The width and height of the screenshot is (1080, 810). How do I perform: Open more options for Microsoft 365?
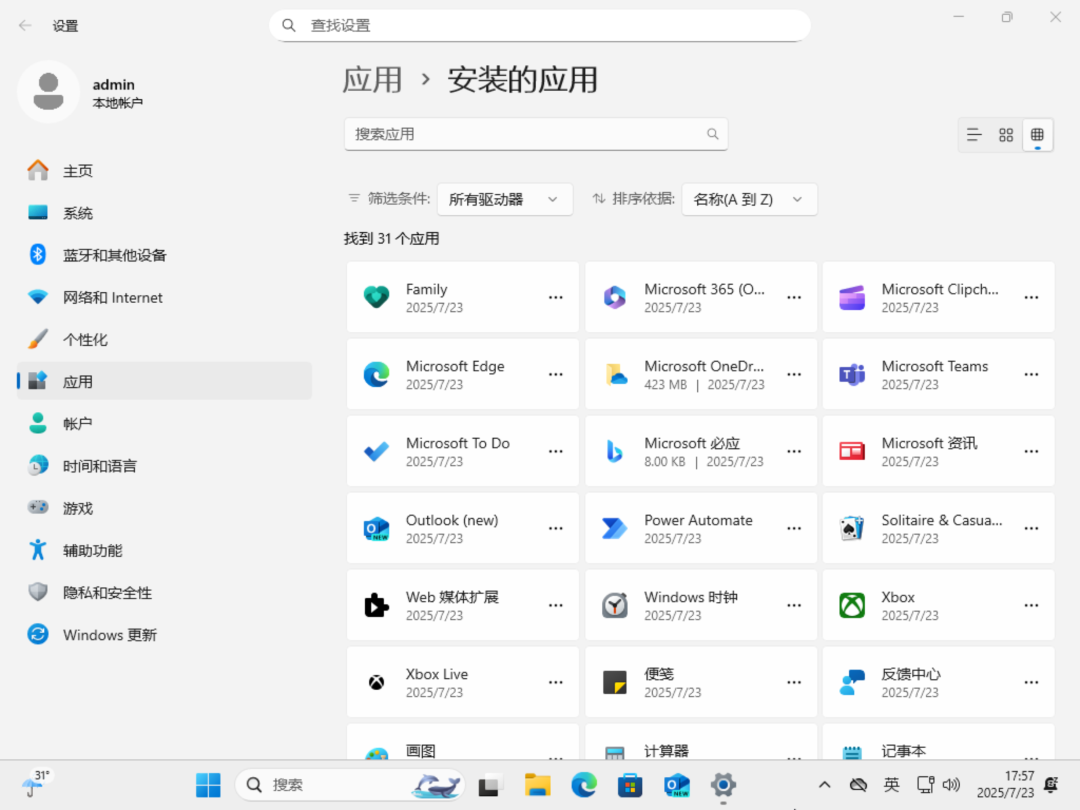(x=793, y=298)
